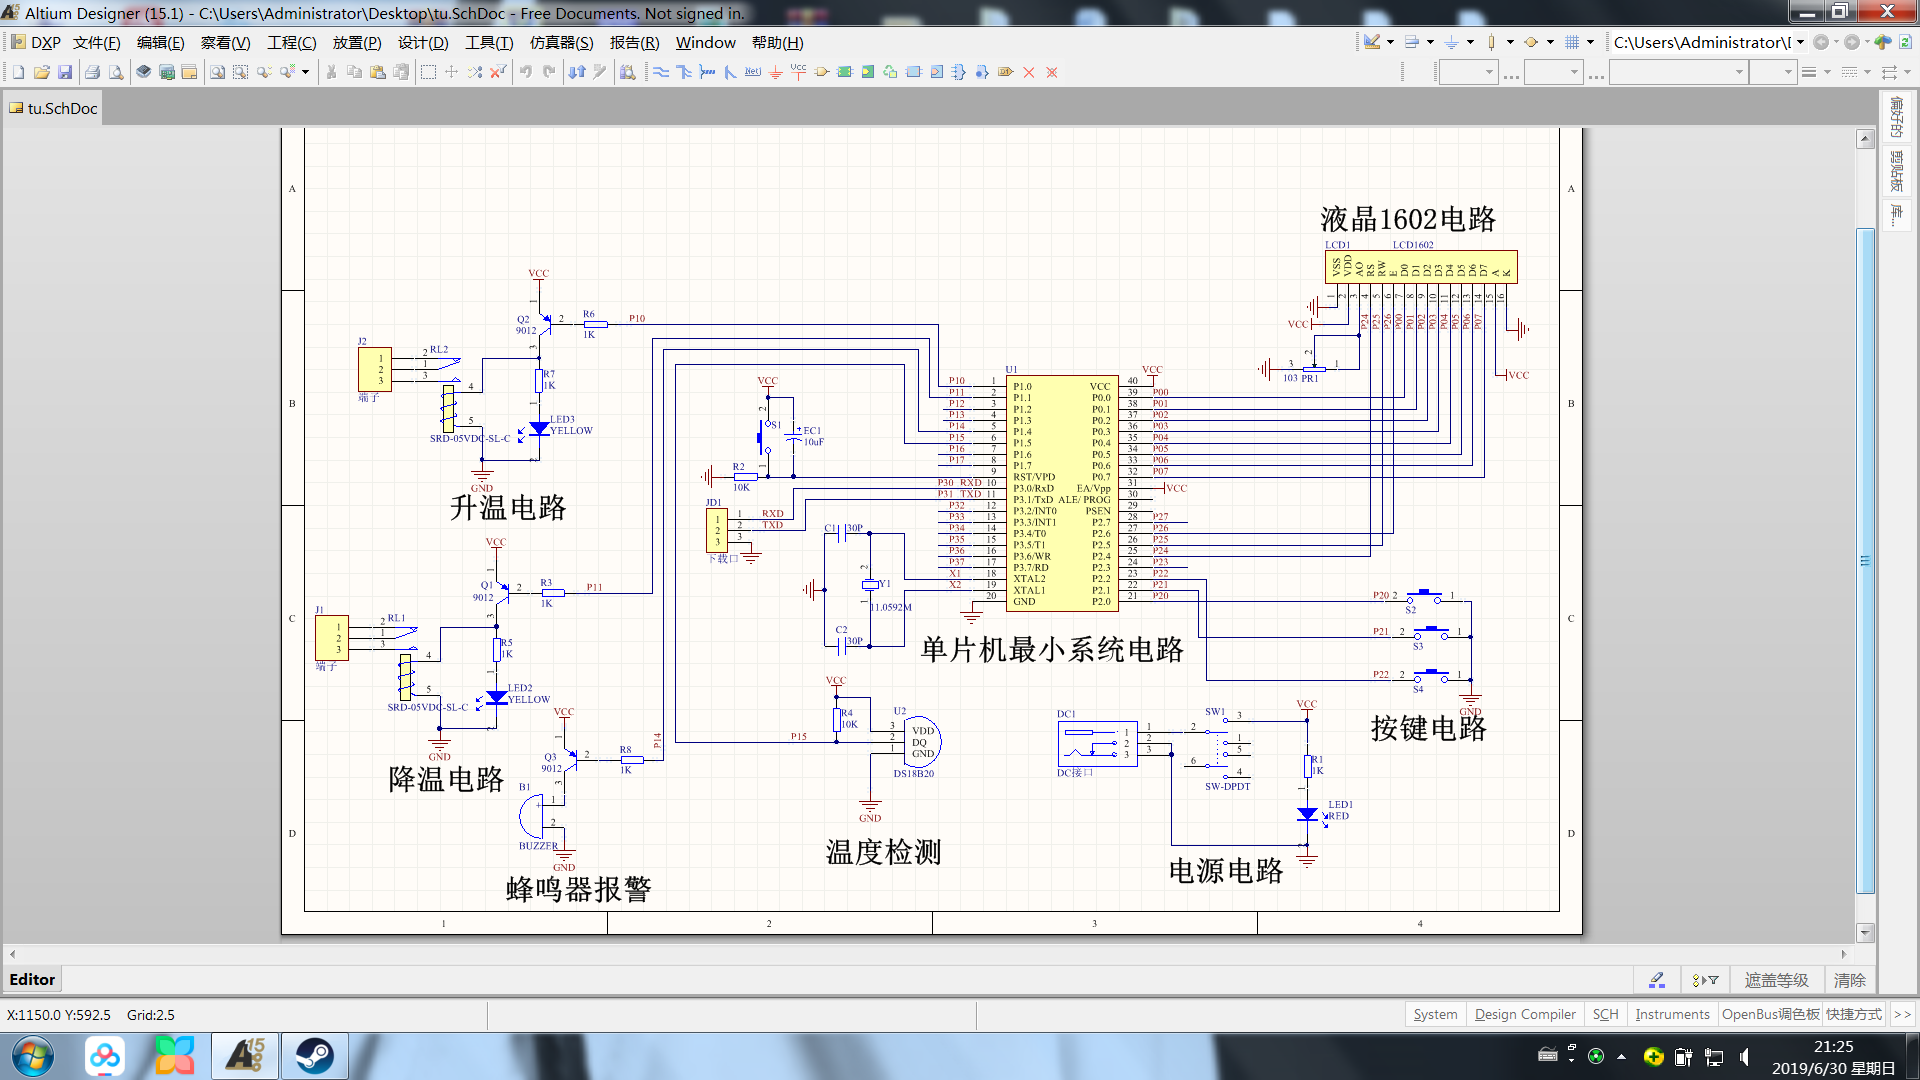Select the Place Net Label tool
The width and height of the screenshot is (1920, 1080).
pos(753,72)
